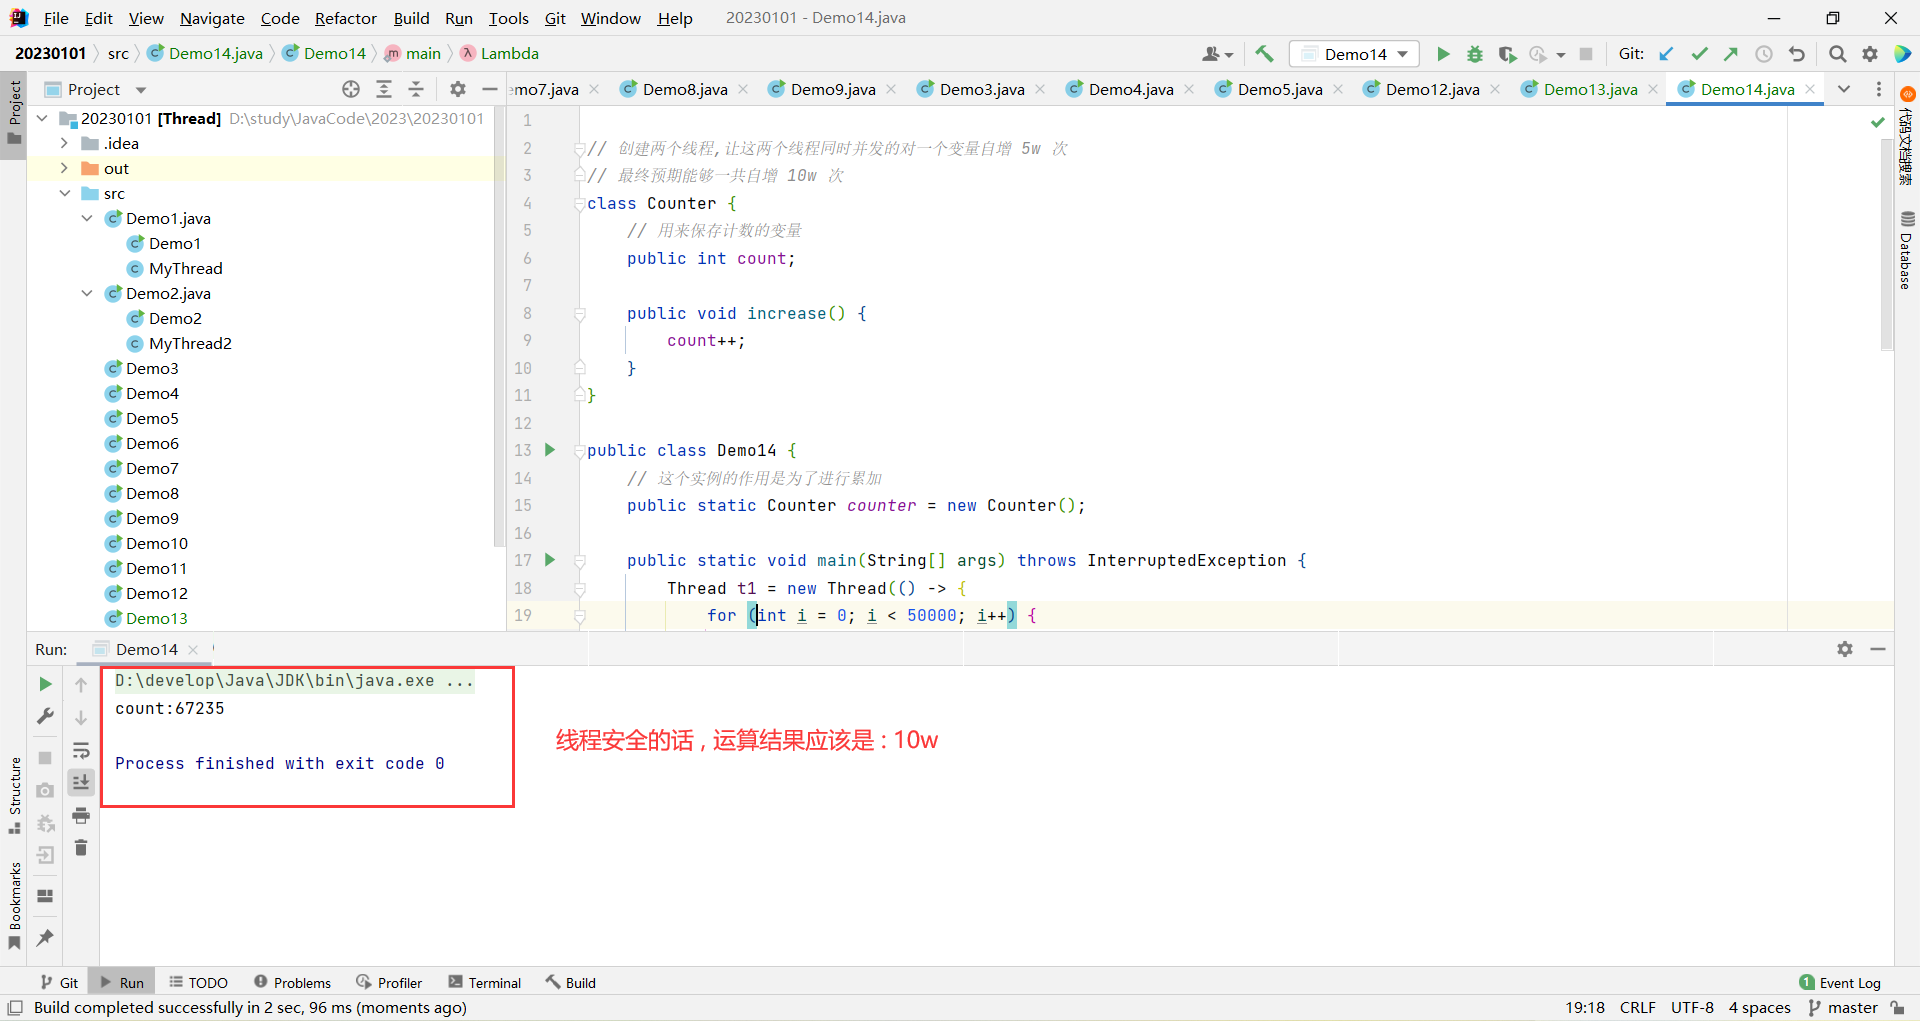Open Project view mode dropdown
The image size is (1920, 1021).
(140, 89)
